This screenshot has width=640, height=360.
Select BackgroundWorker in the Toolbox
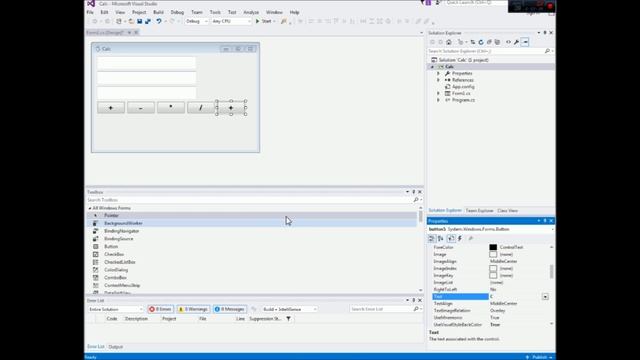pyautogui.click(x=251, y=223)
